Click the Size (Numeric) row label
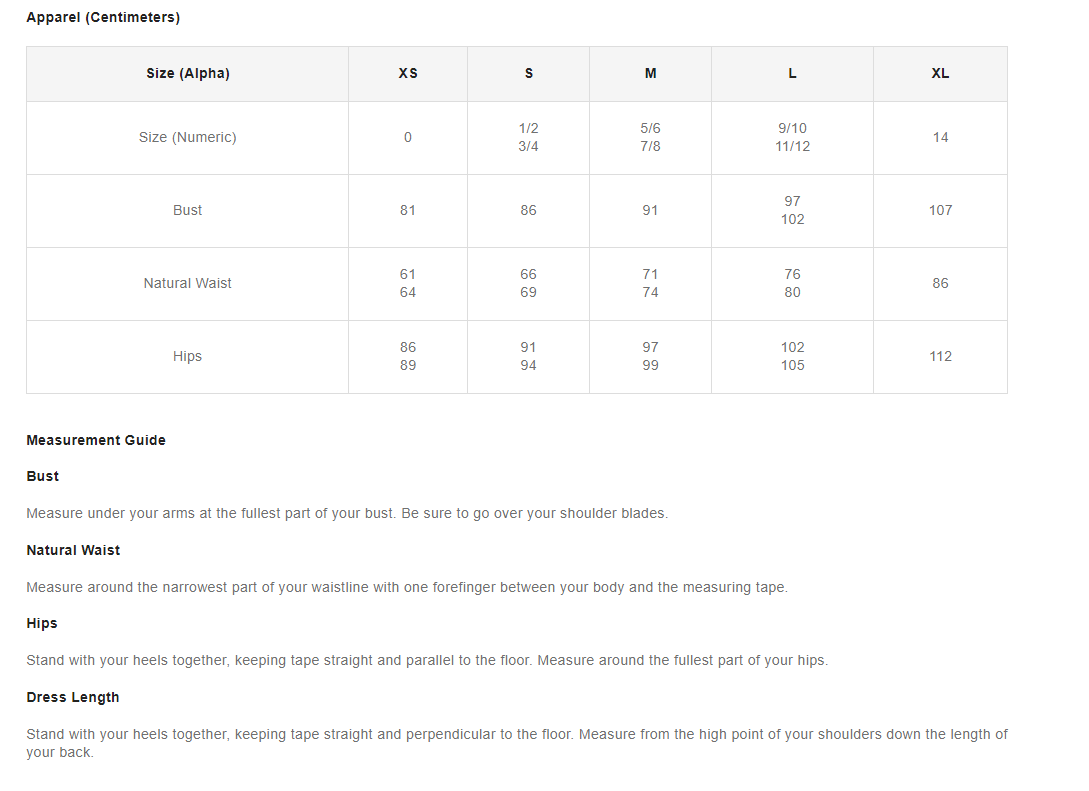The image size is (1089, 791). click(188, 138)
